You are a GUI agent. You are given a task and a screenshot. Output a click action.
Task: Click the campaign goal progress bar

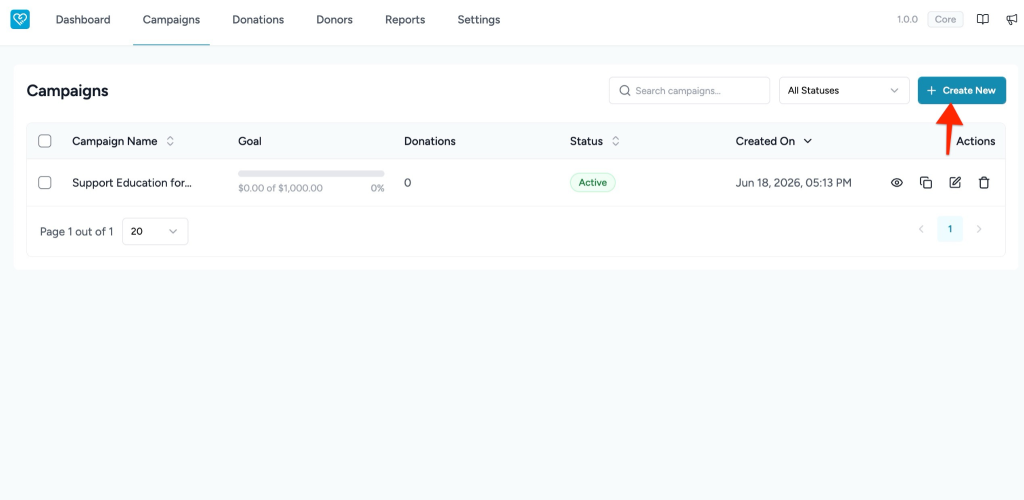coord(311,174)
